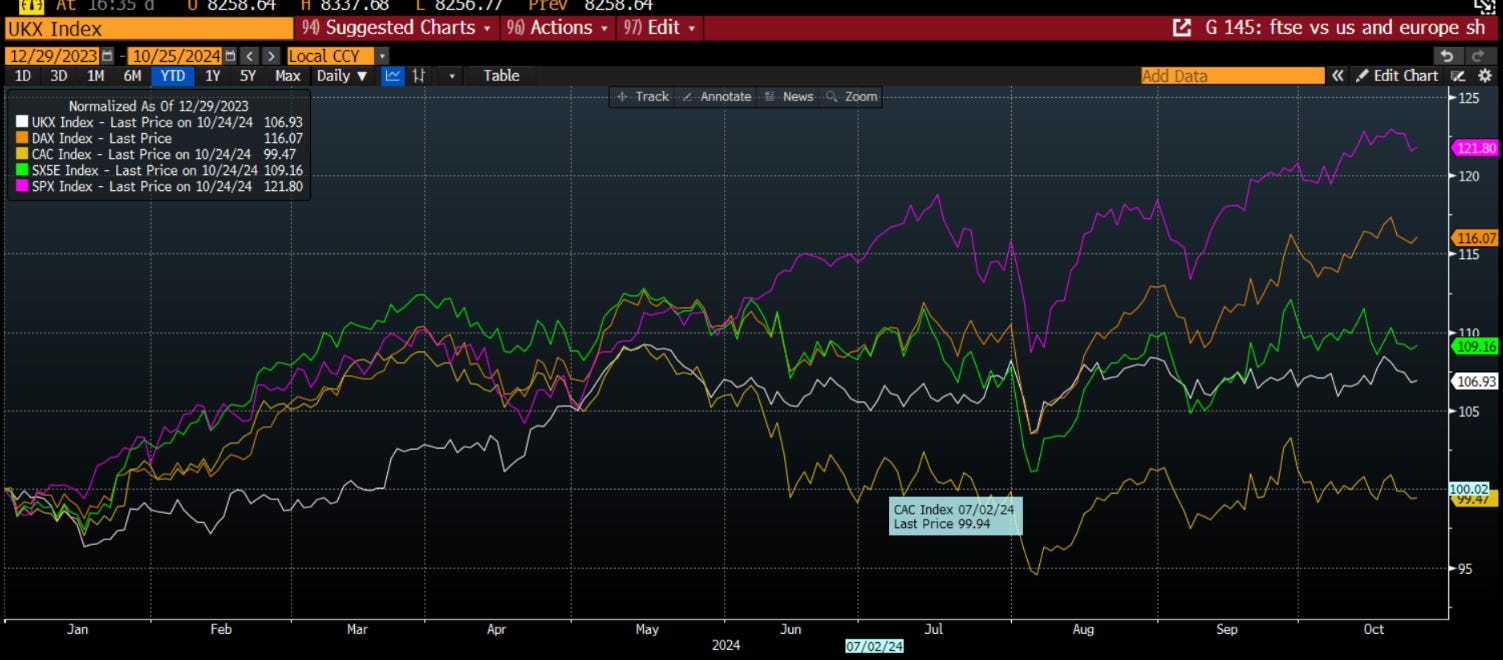Open the Daily periodicity dropdown
Viewport: 1503px width, 660px height.
[x=341, y=76]
